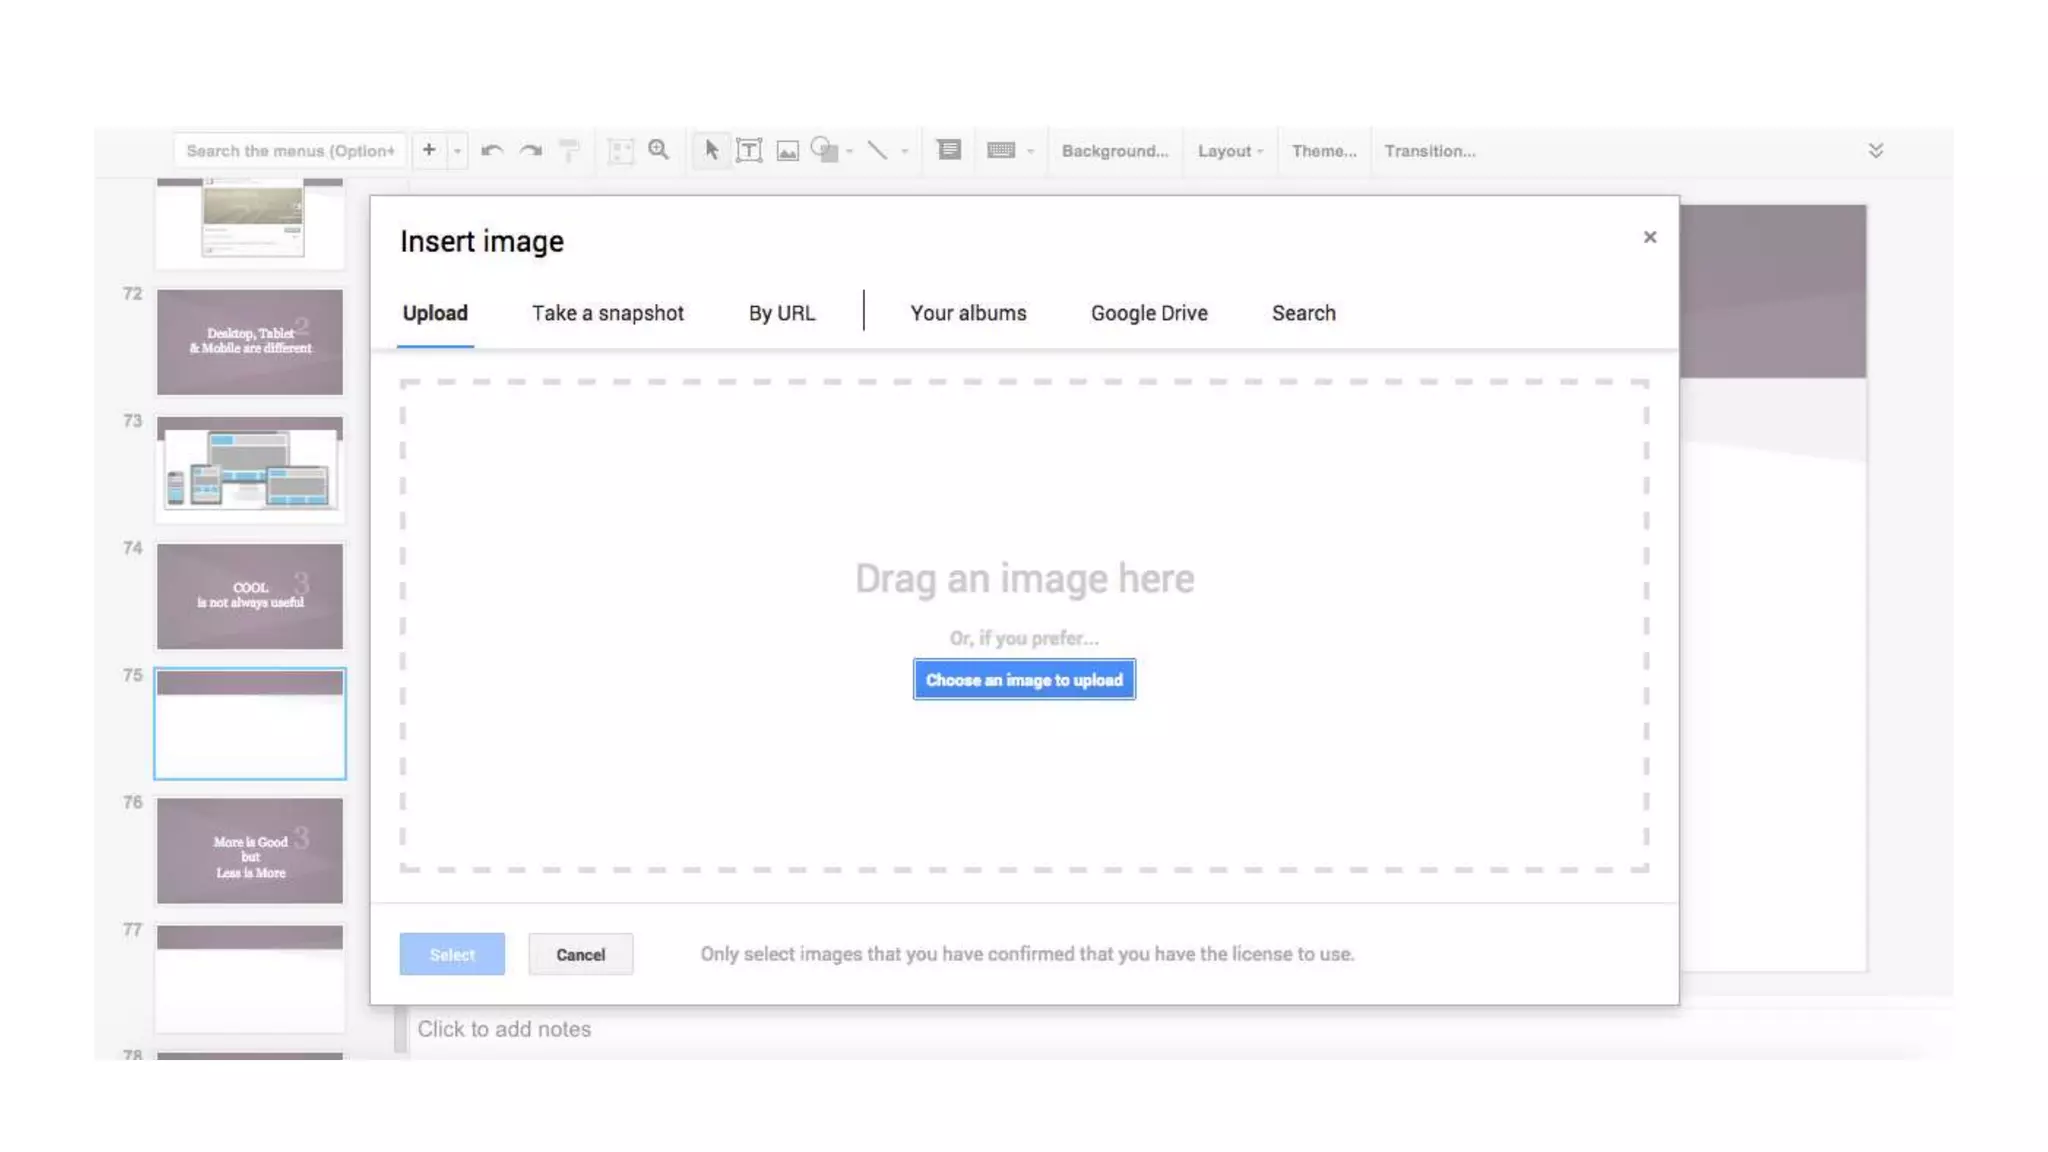2048x1152 pixels.
Task: Click the redo arrow icon
Action: [531, 150]
